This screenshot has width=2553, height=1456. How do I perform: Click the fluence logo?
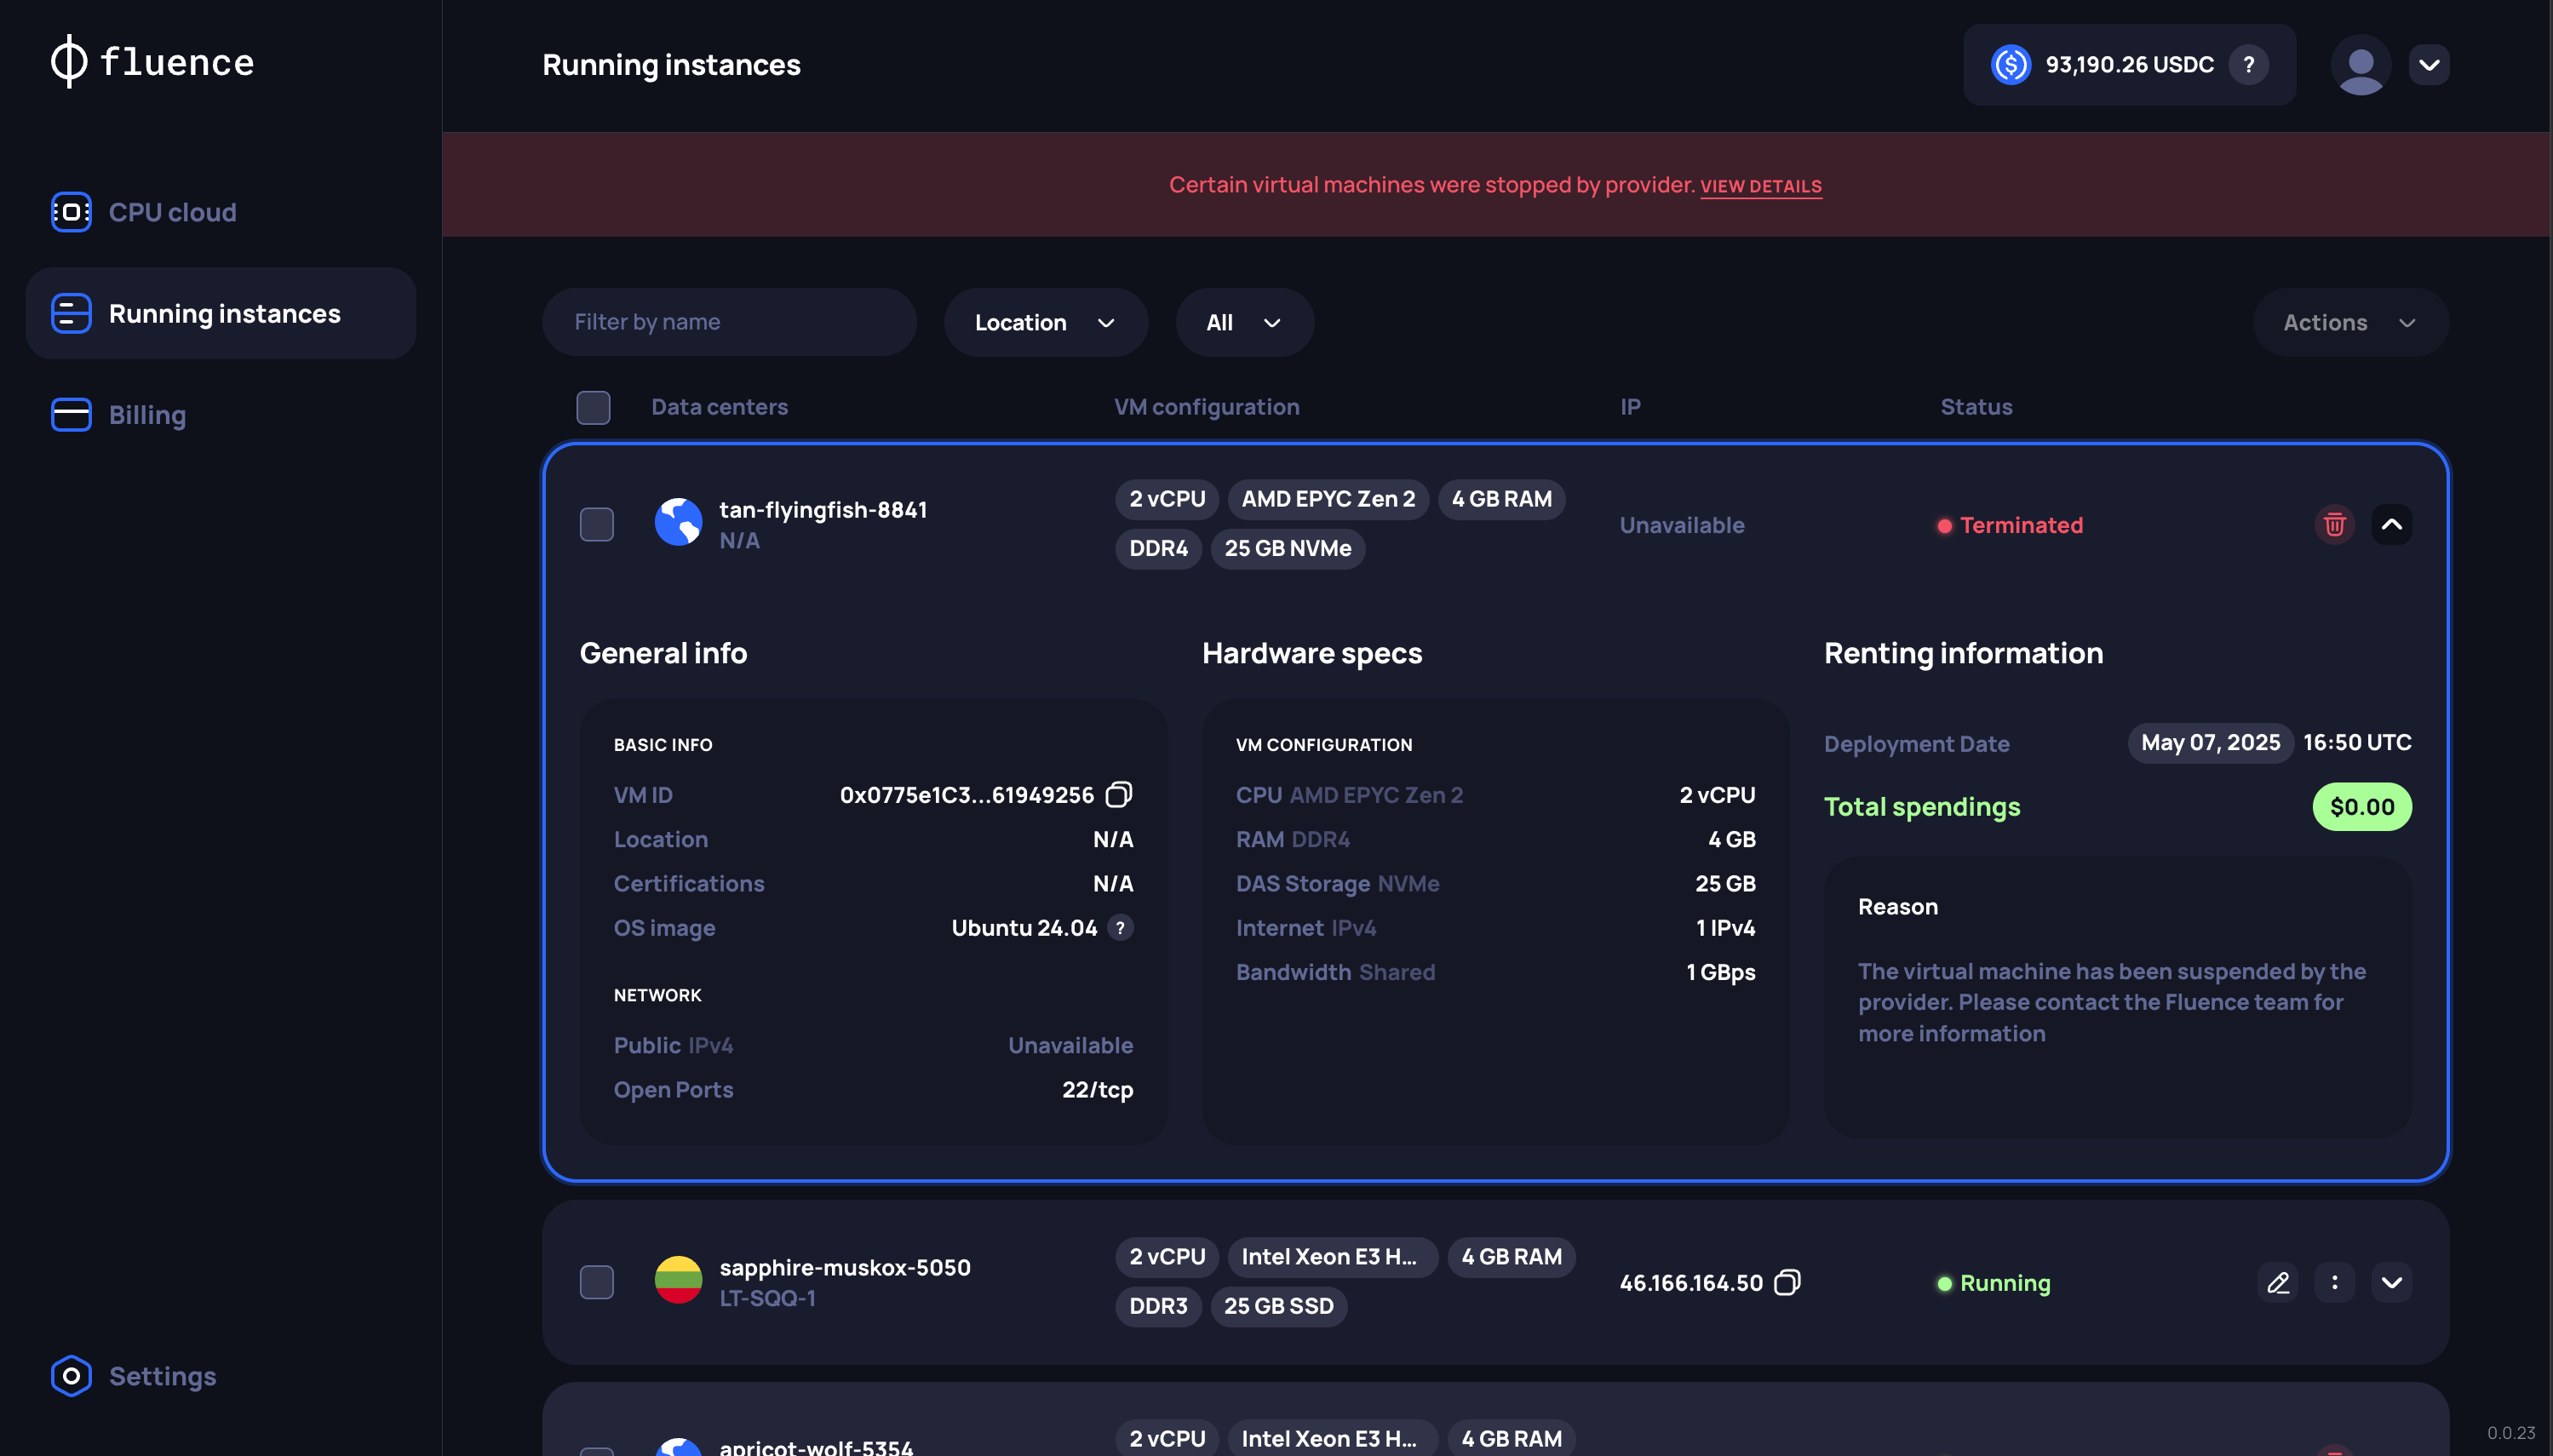(150, 62)
